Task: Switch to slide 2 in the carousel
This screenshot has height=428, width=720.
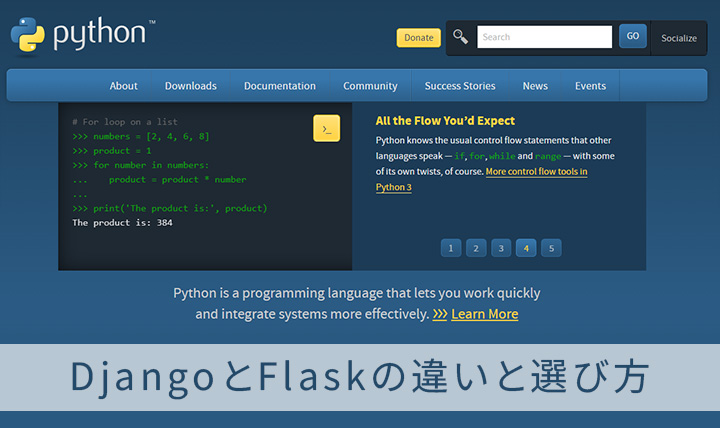Action: tap(476, 248)
